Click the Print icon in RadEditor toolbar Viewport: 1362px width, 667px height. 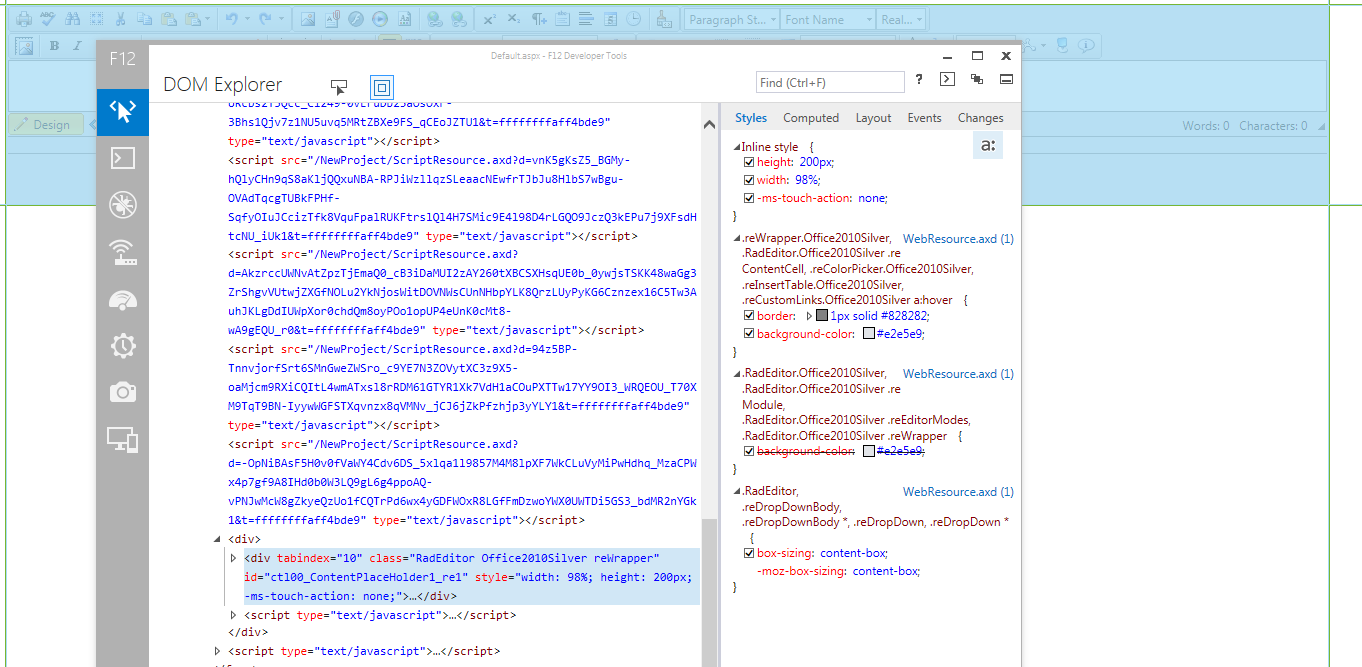24,19
